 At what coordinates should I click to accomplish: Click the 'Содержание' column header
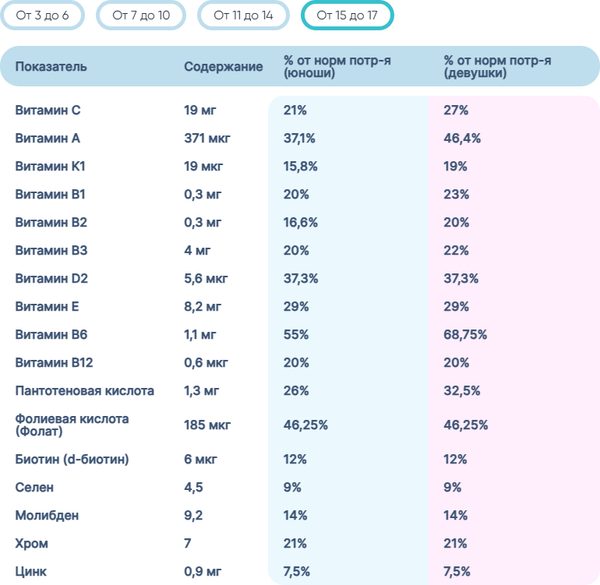[224, 67]
